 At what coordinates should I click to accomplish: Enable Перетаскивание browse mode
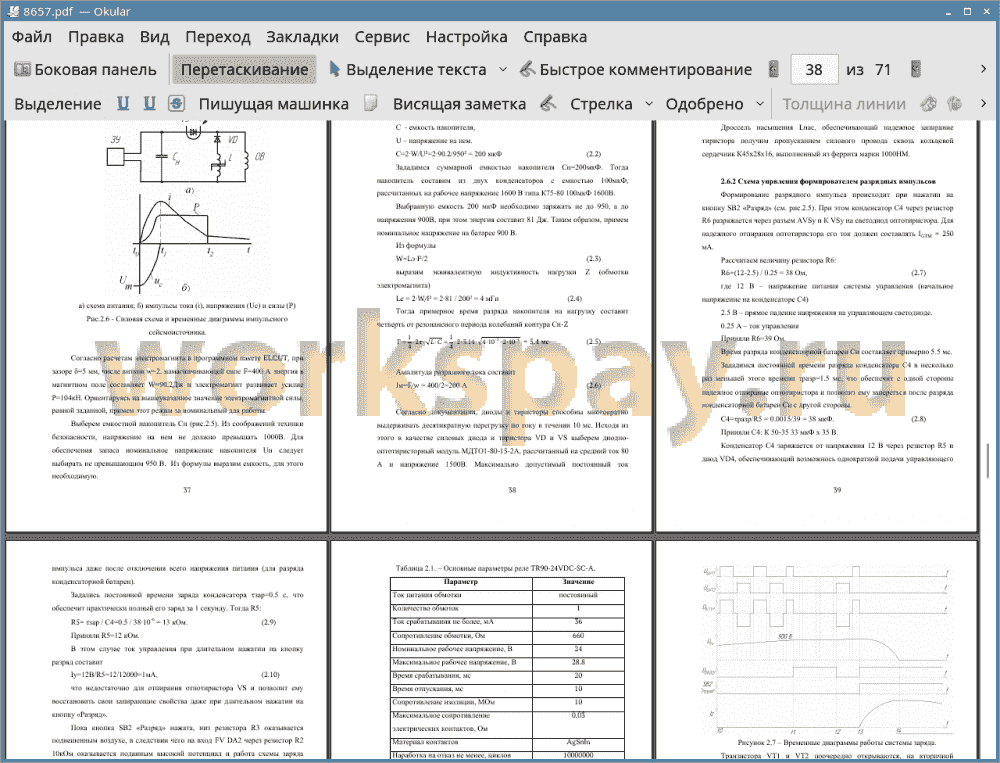245,70
